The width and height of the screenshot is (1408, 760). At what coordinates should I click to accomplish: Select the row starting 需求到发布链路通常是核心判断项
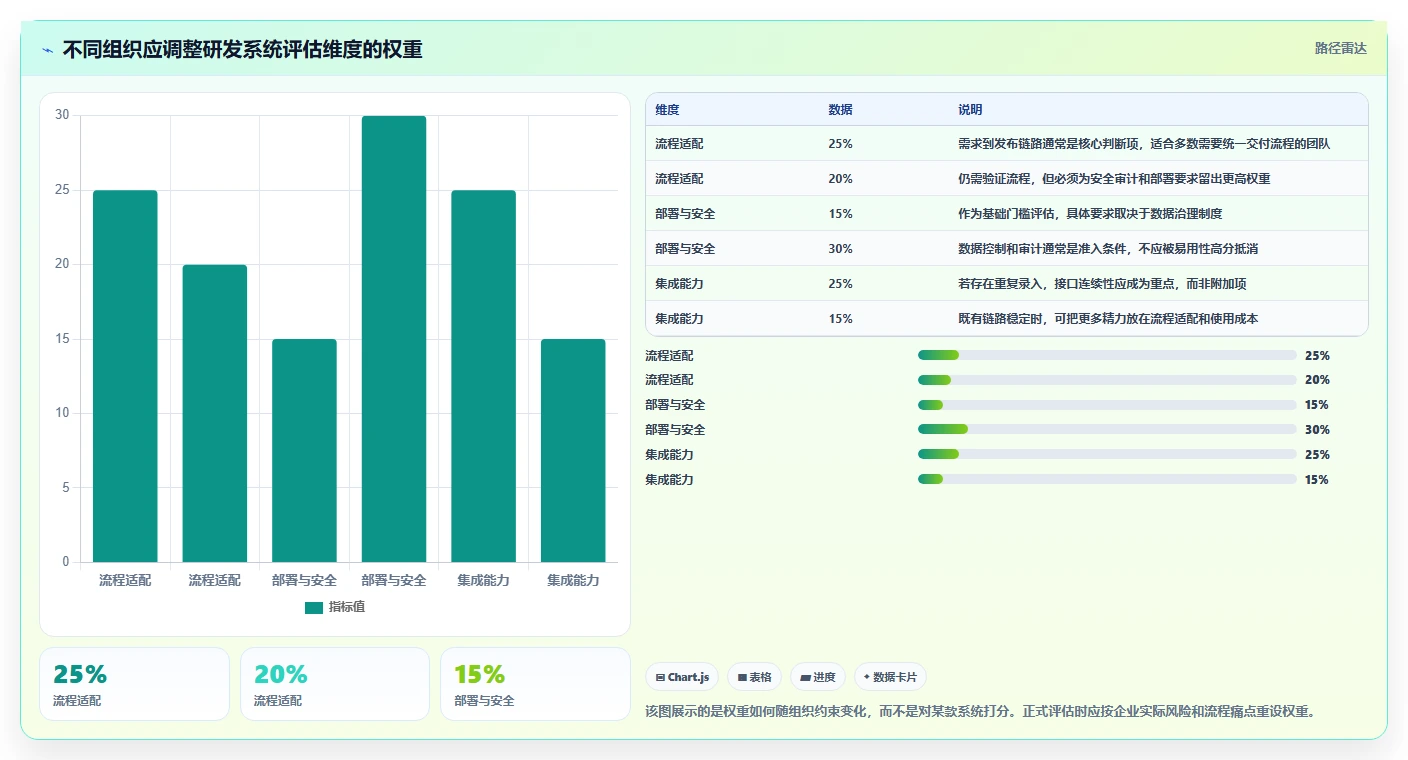click(1007, 143)
